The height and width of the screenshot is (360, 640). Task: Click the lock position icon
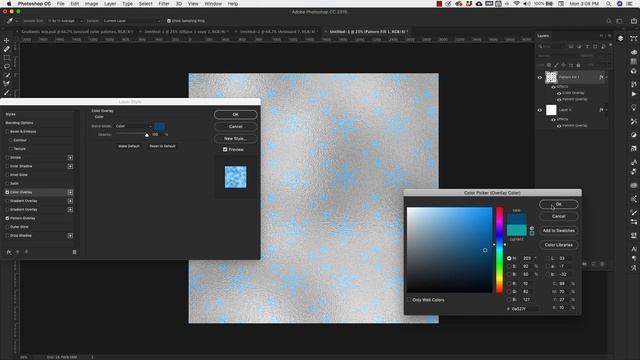click(563, 65)
